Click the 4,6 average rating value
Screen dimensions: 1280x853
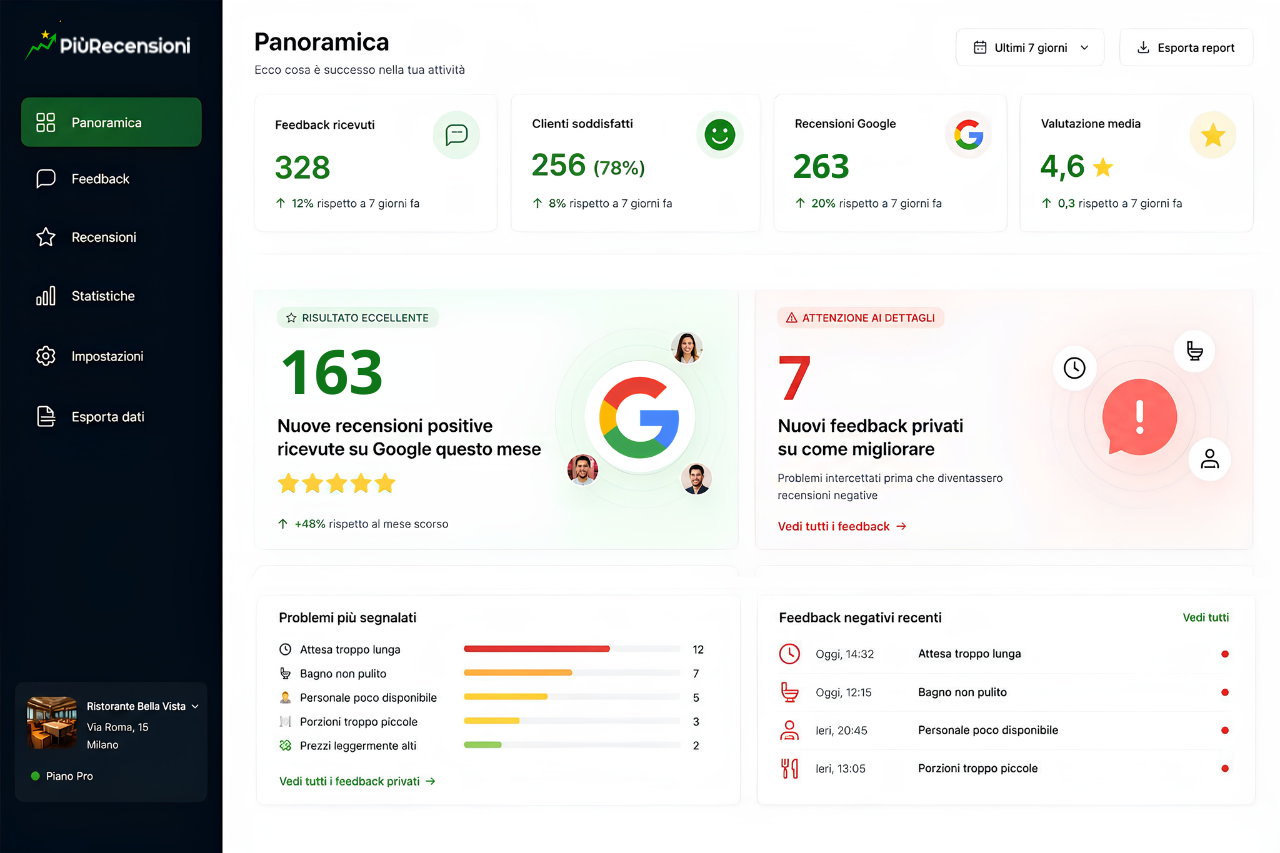pyautogui.click(x=1062, y=166)
